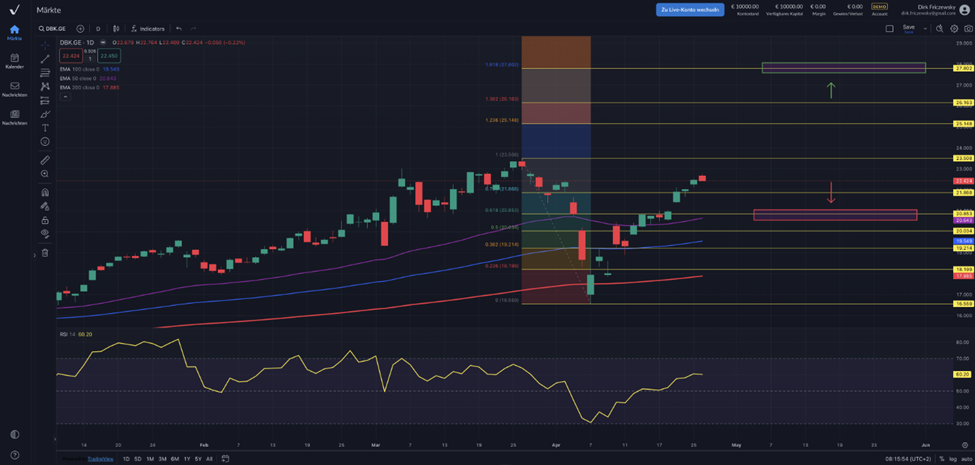Click the DBK.GE symbol search field
Viewport: 975px width, 465px height.
click(x=54, y=29)
